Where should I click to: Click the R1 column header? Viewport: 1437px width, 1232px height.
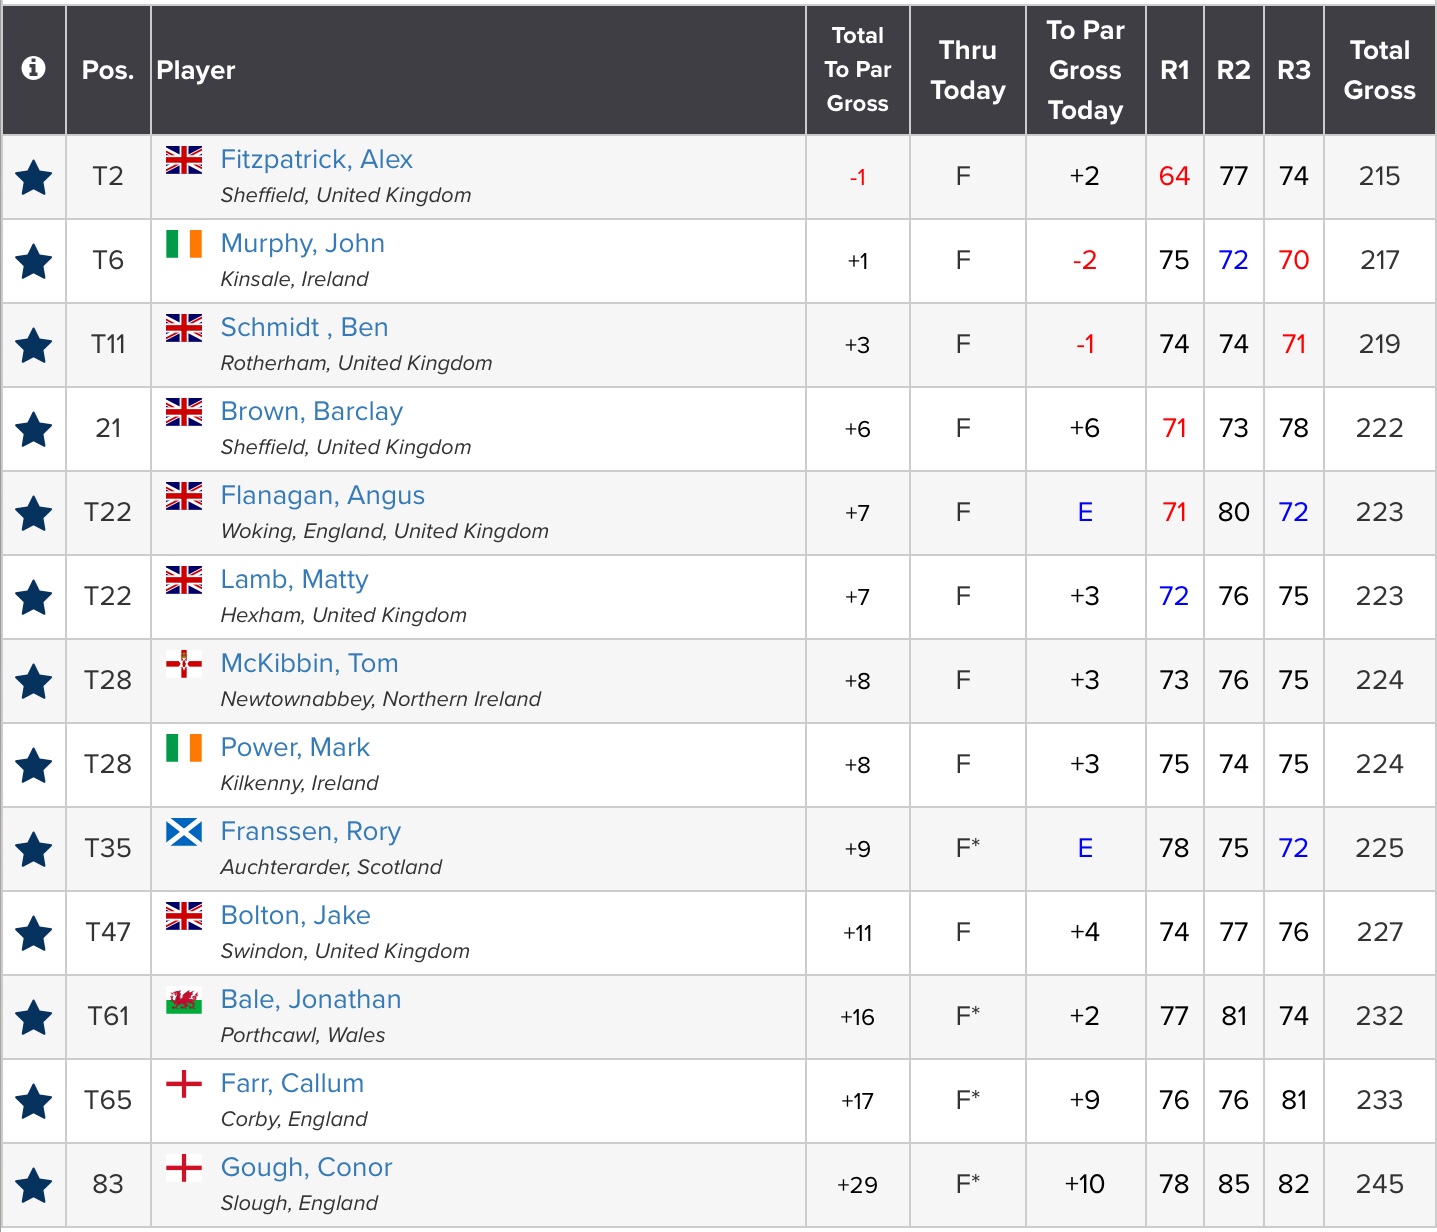(x=1175, y=70)
